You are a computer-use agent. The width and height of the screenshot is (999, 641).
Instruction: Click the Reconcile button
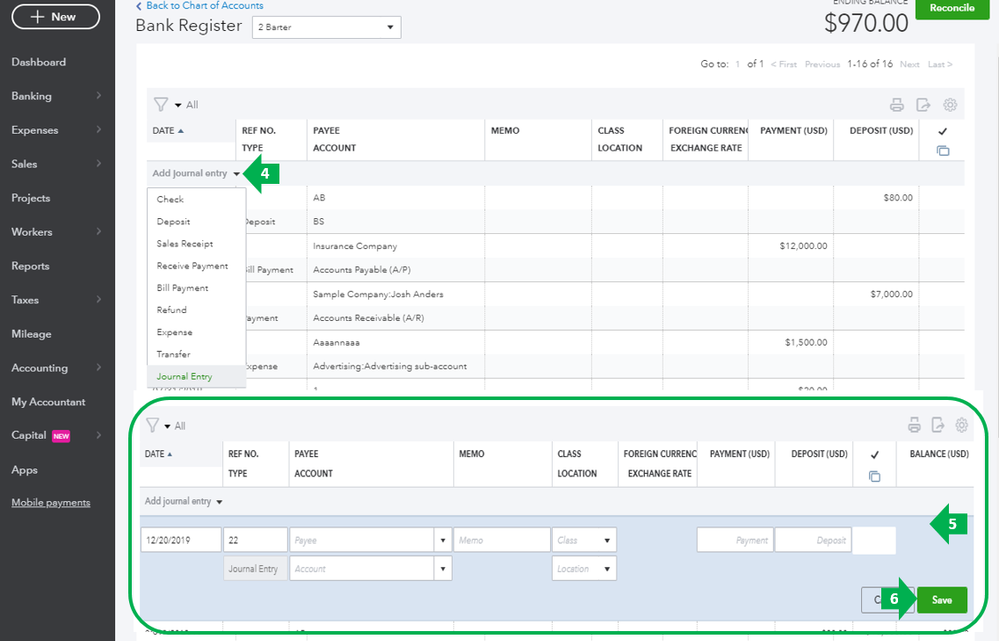click(951, 8)
